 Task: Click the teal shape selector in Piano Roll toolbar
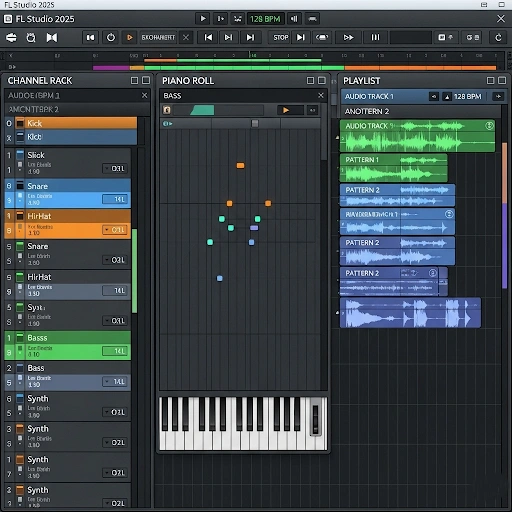point(203,110)
